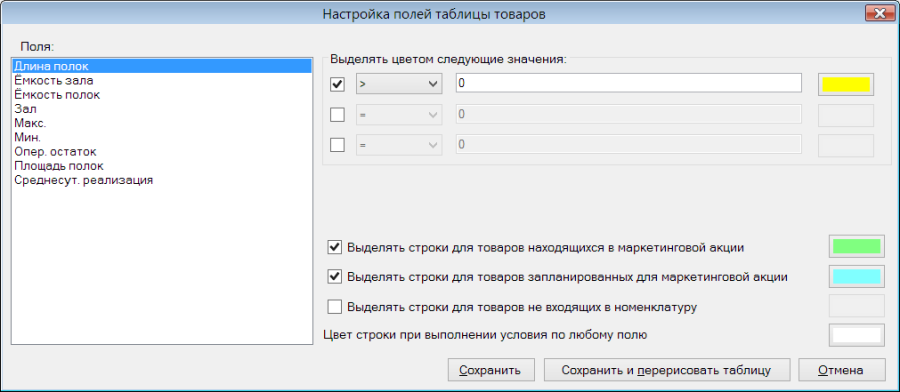This screenshot has width=900, height=392.
Task: Select 'Ёмкость зала' field
Action: tap(161, 80)
